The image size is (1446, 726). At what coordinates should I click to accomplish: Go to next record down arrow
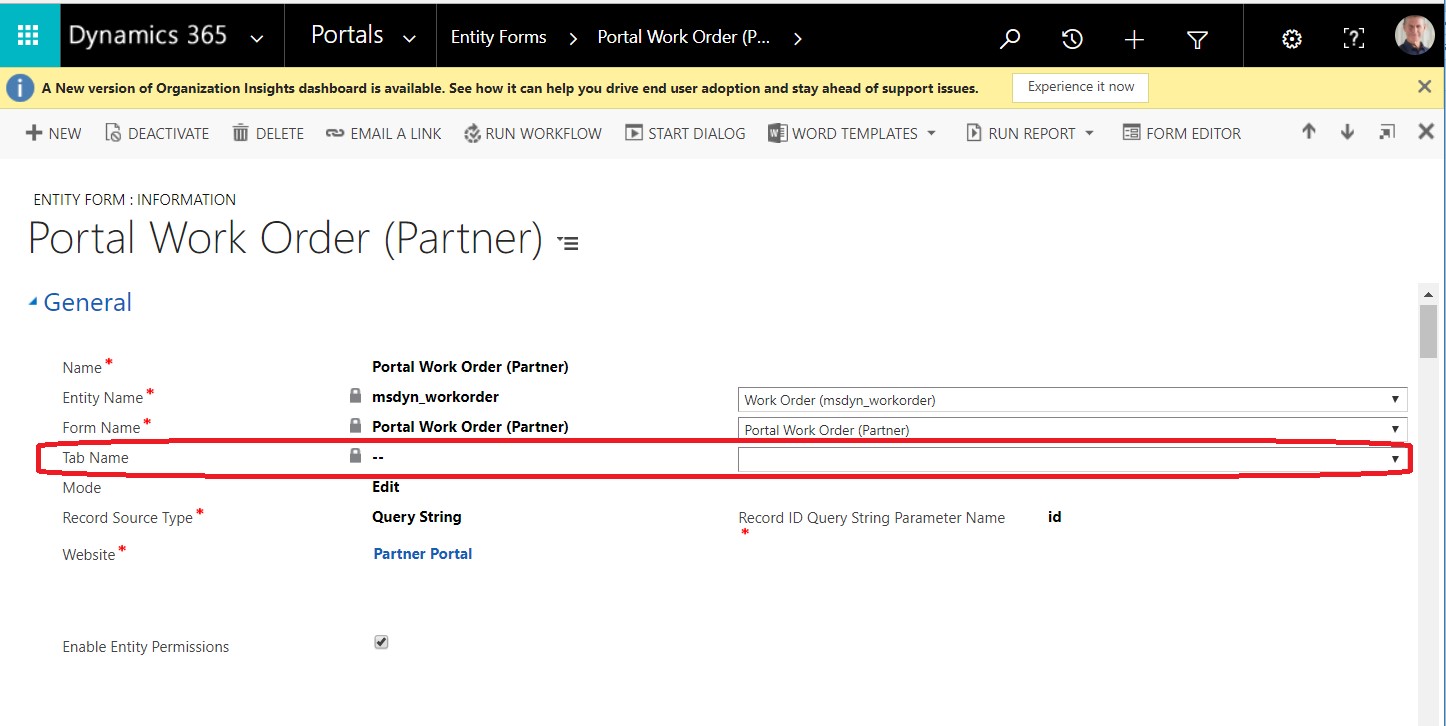[1347, 132]
